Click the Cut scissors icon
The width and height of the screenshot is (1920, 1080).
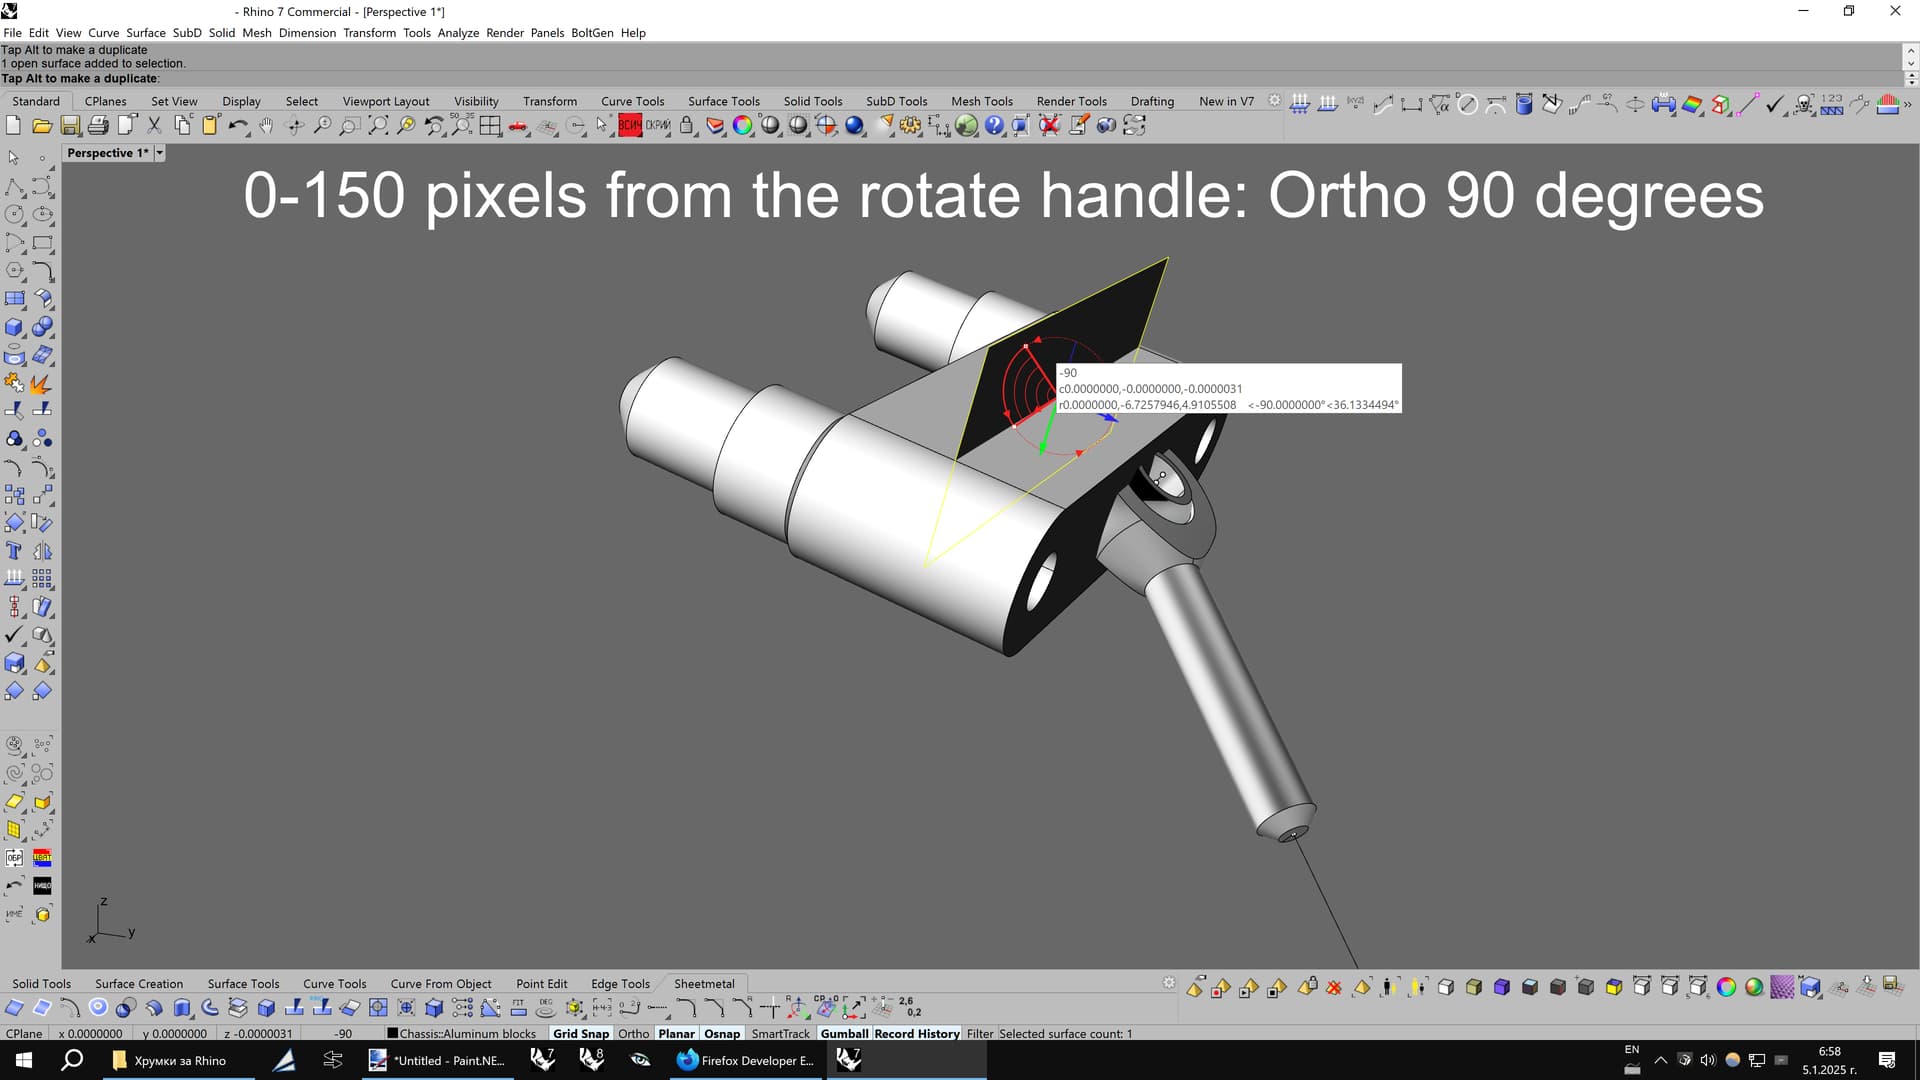(154, 125)
